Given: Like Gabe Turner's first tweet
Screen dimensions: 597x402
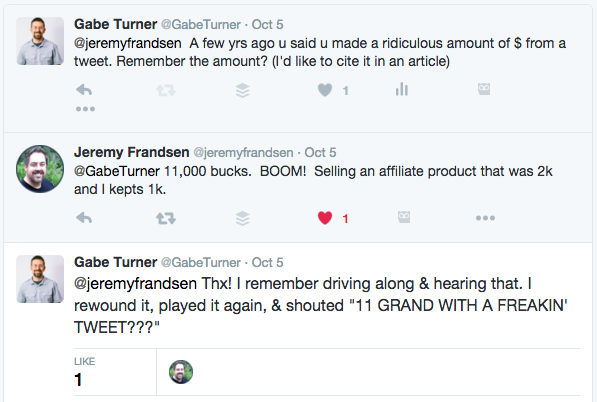Looking at the screenshot, I should 325,90.
